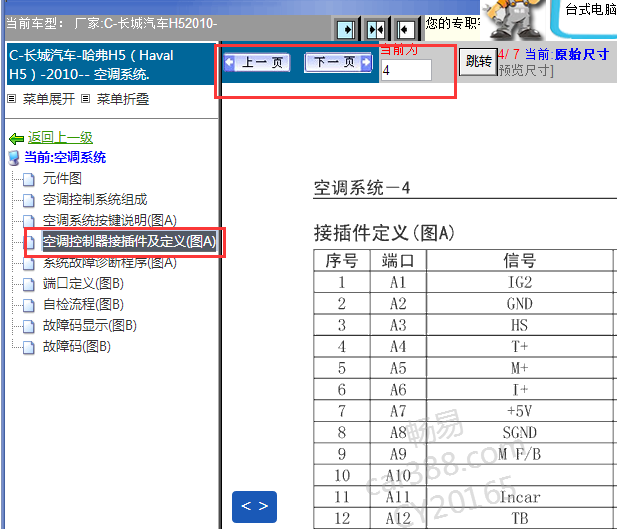Click the 当前:空调系统 node

pyautogui.click(x=65, y=157)
